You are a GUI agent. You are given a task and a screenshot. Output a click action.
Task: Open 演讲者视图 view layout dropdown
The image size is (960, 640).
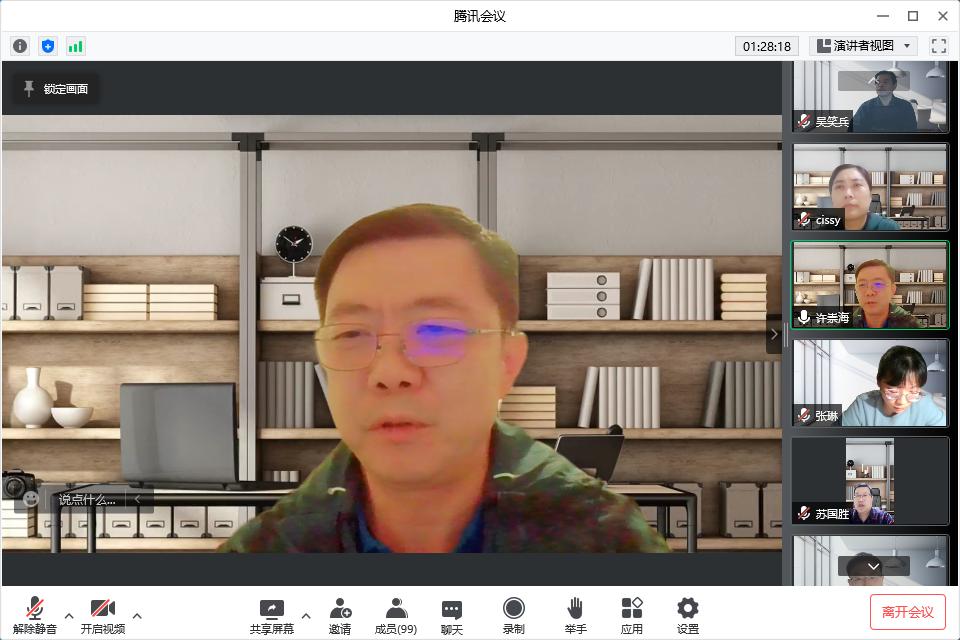(x=863, y=46)
